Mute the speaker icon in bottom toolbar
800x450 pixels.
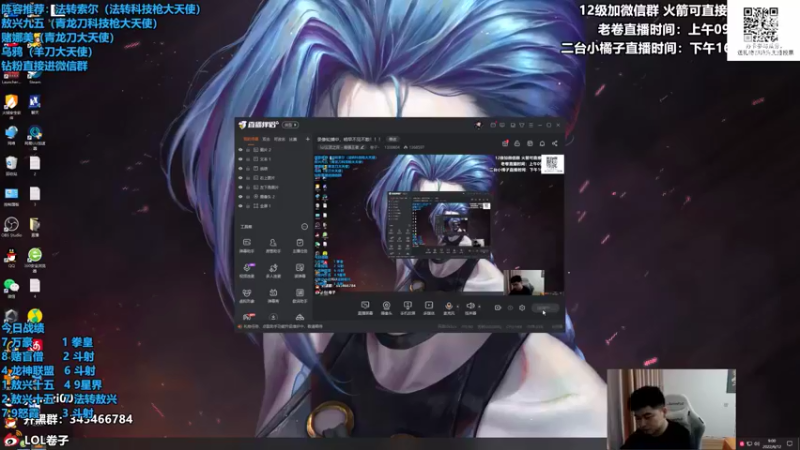[x=470, y=307]
